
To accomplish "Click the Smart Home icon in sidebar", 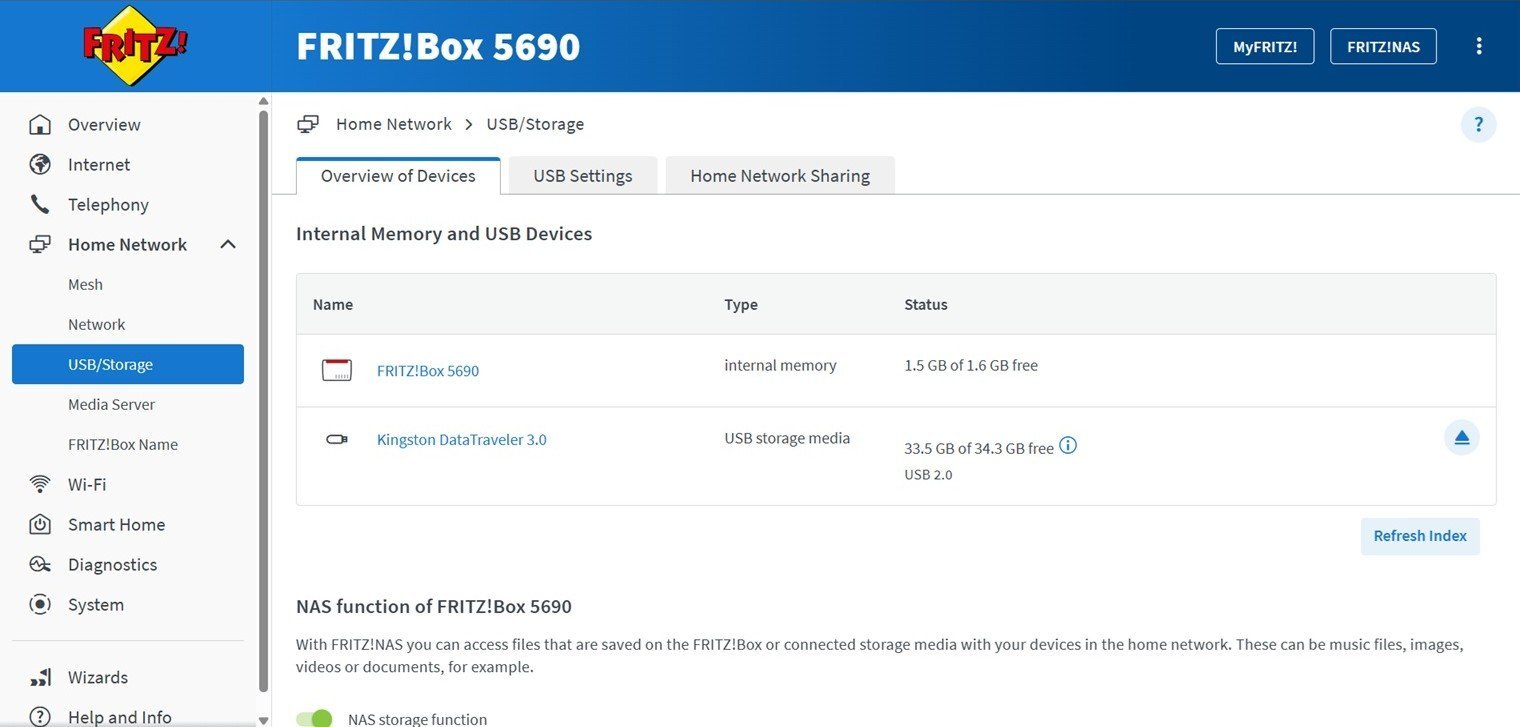I will point(40,525).
